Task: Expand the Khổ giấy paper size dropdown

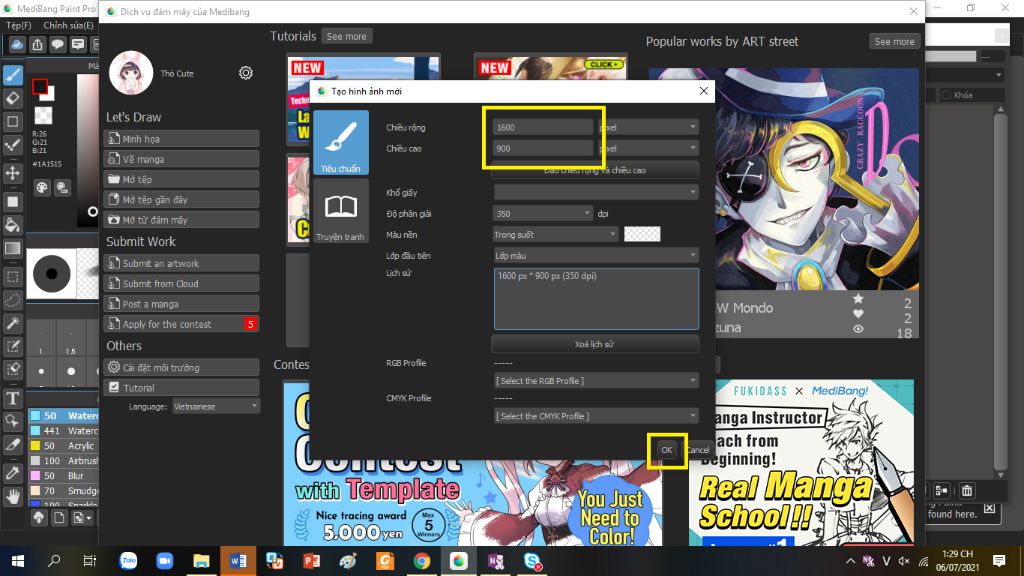Action: pyautogui.click(x=596, y=192)
